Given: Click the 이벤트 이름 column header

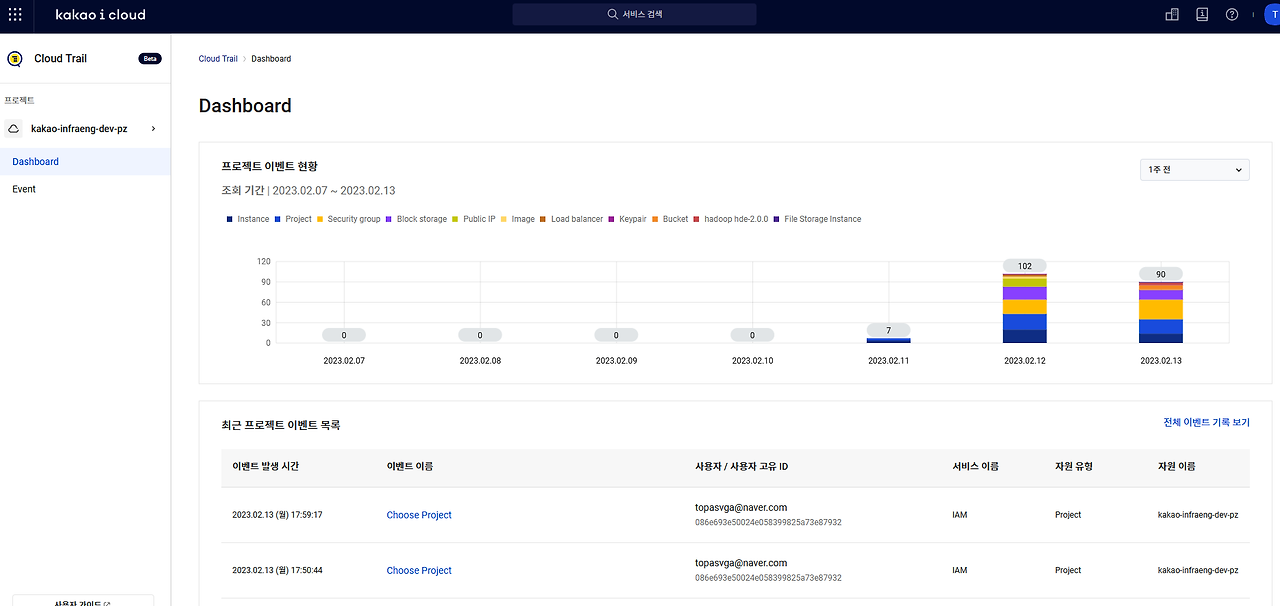Looking at the screenshot, I should tap(410, 466).
